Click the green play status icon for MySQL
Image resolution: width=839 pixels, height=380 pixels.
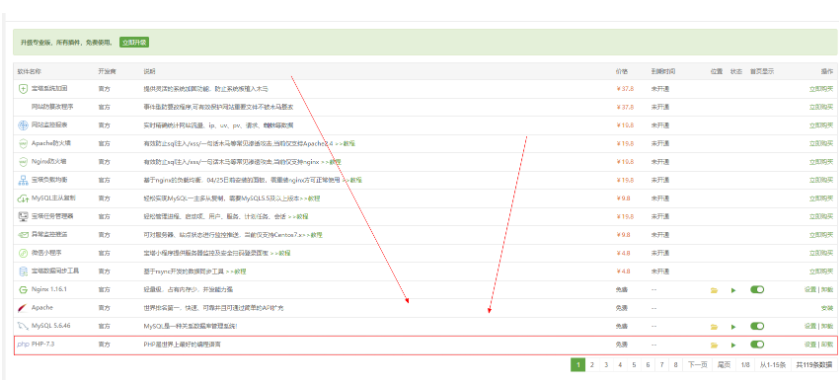pyautogui.click(x=734, y=326)
